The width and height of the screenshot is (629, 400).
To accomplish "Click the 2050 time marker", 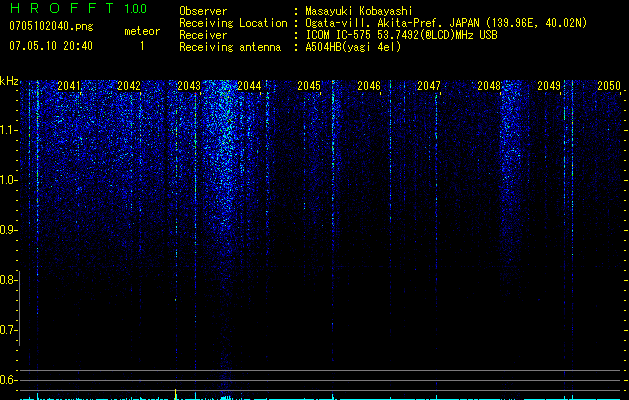I will point(609,86).
